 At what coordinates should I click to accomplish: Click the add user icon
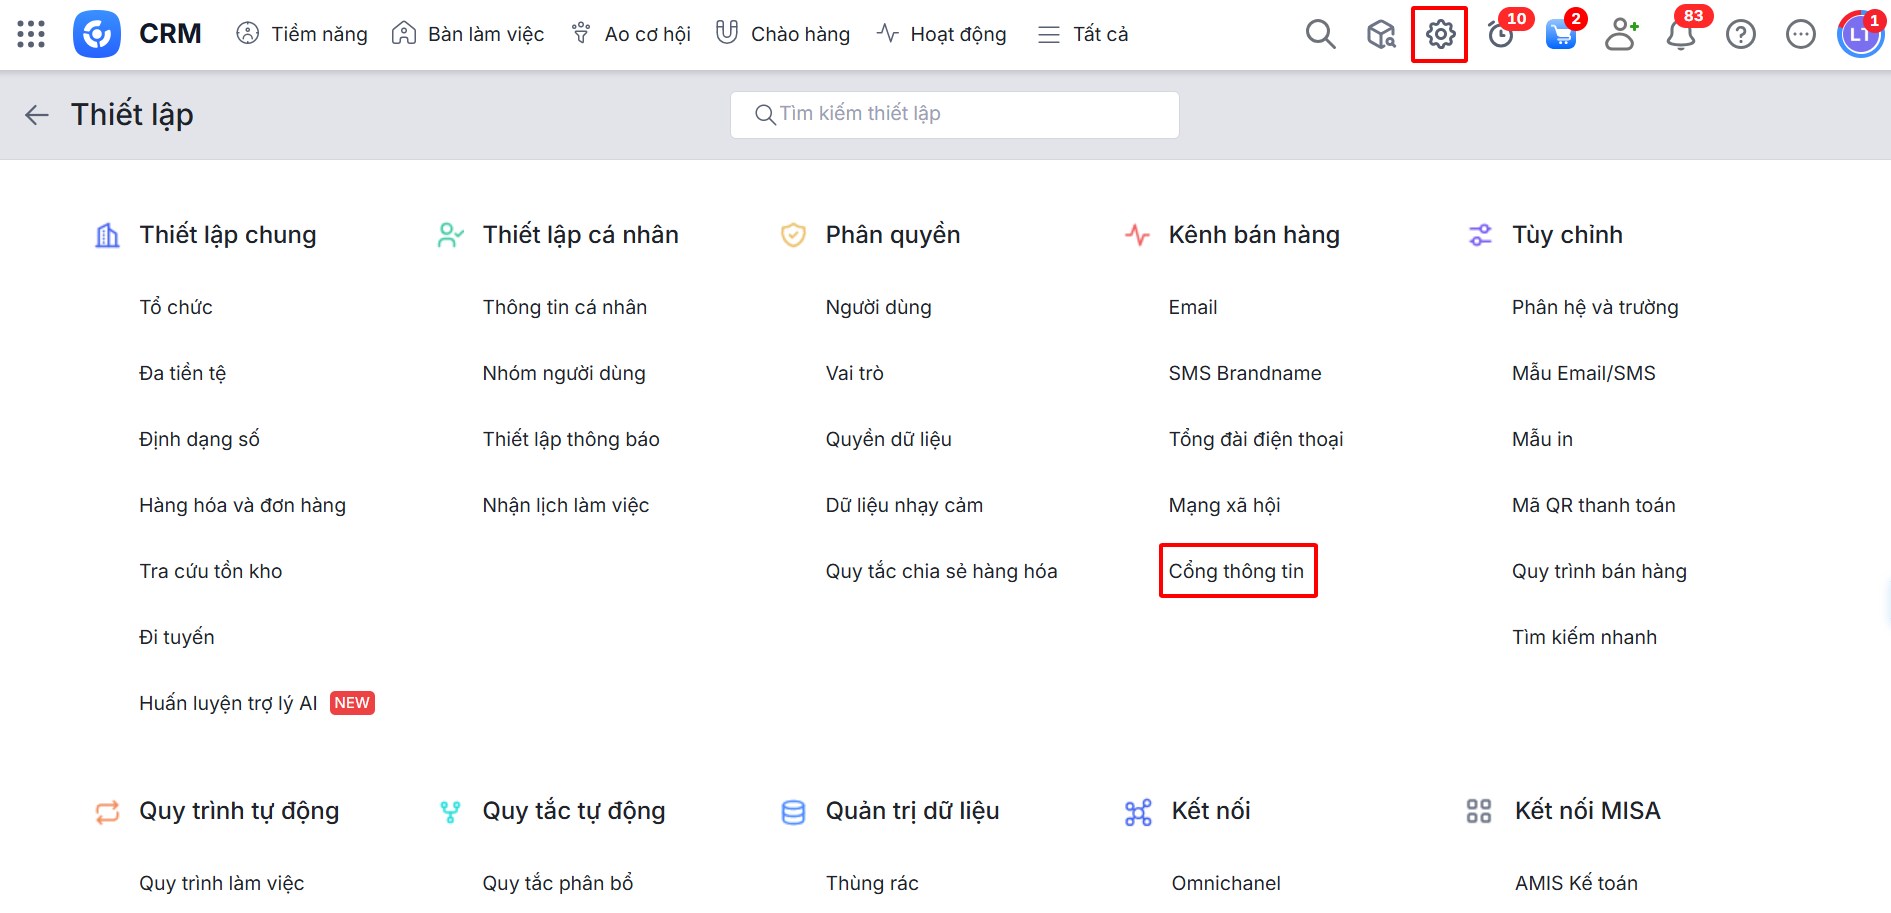coord(1620,35)
